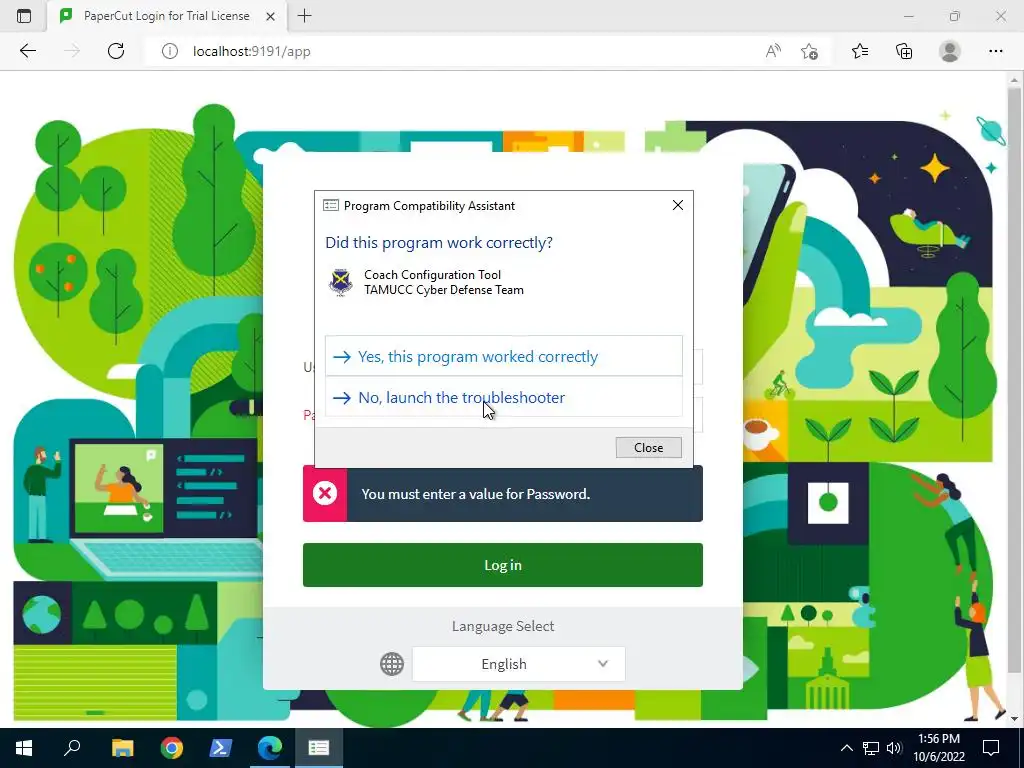Open PowerShell from taskbar

[x=221, y=748]
